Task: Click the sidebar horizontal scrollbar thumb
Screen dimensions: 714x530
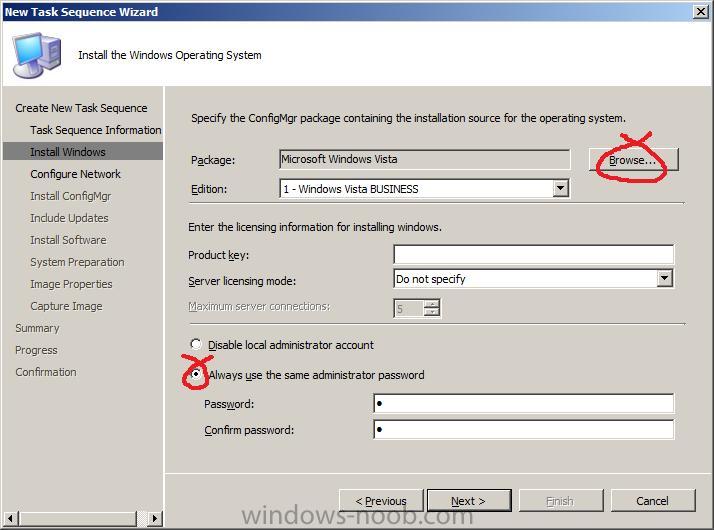Action: click(78, 518)
